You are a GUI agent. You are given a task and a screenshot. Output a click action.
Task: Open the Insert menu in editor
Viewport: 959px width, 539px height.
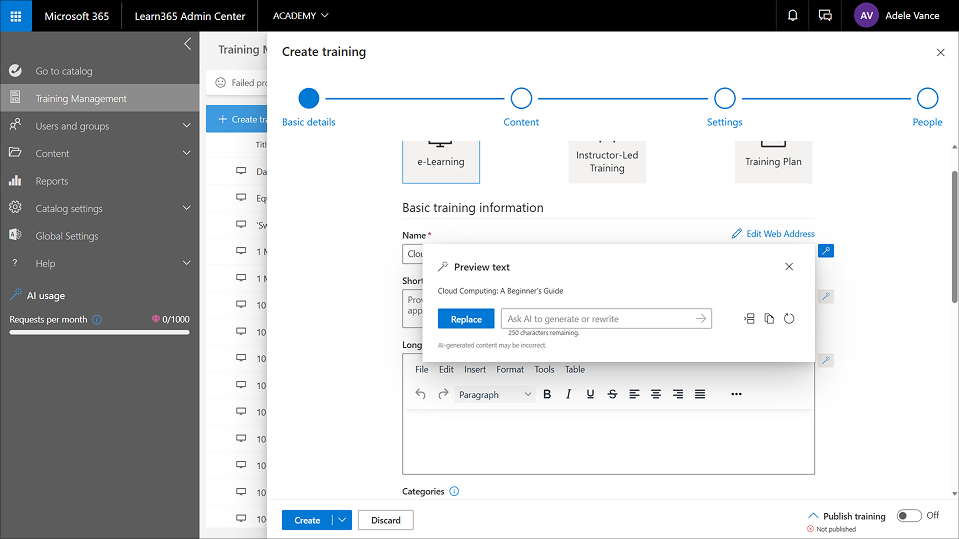pos(475,369)
